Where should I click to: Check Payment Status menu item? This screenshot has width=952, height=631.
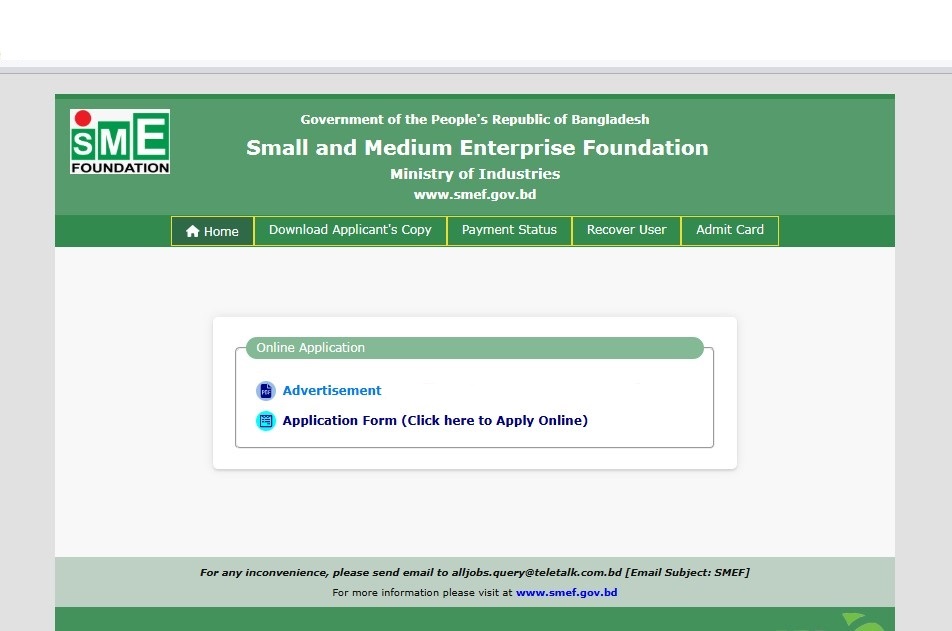coord(509,231)
